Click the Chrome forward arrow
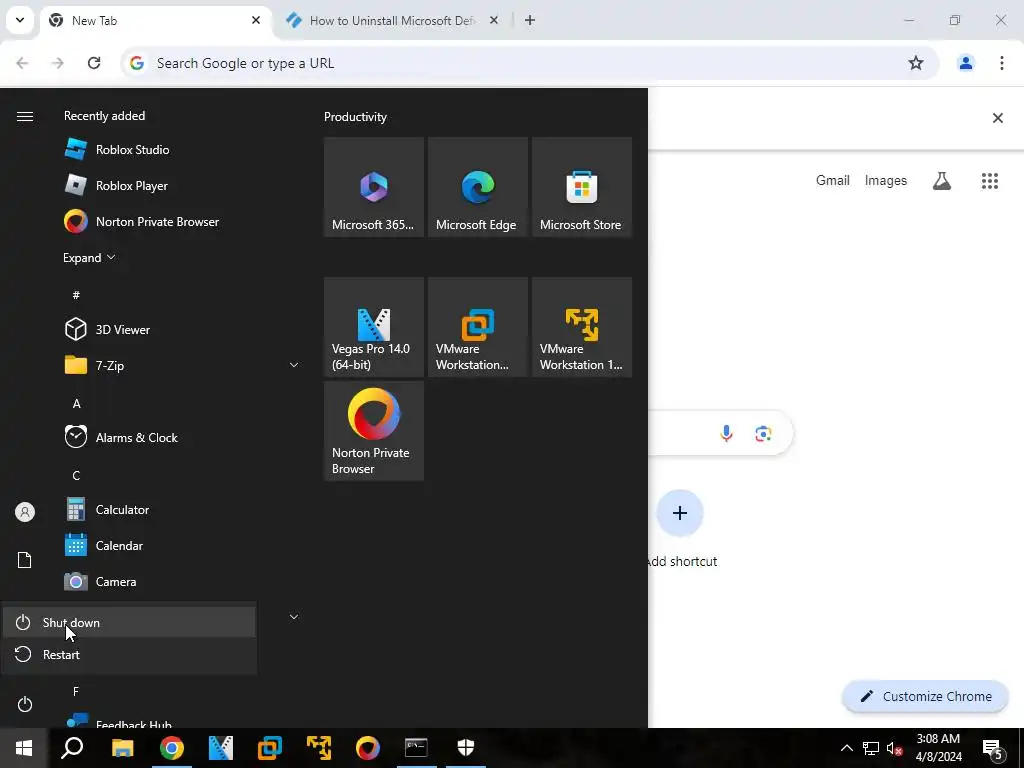This screenshot has height=768, width=1024. (x=58, y=63)
